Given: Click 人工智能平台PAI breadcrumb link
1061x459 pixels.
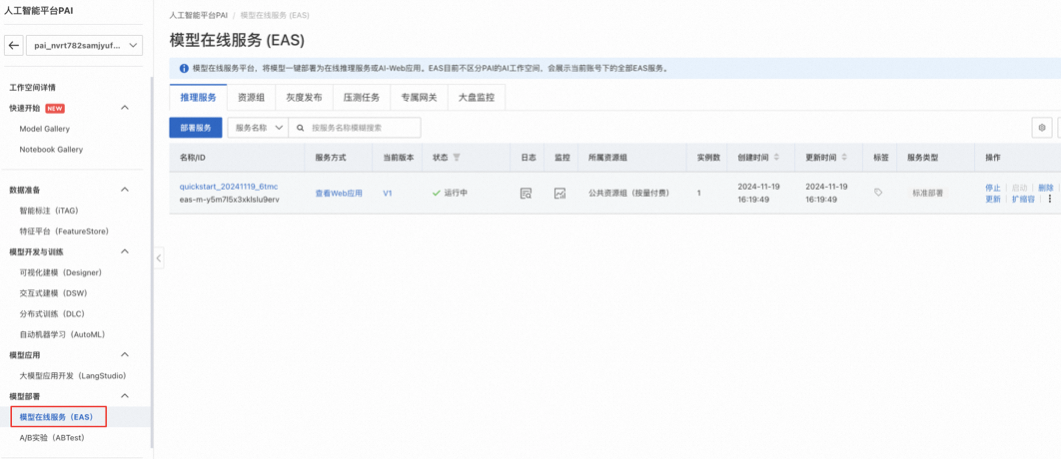Looking at the screenshot, I should [198, 14].
